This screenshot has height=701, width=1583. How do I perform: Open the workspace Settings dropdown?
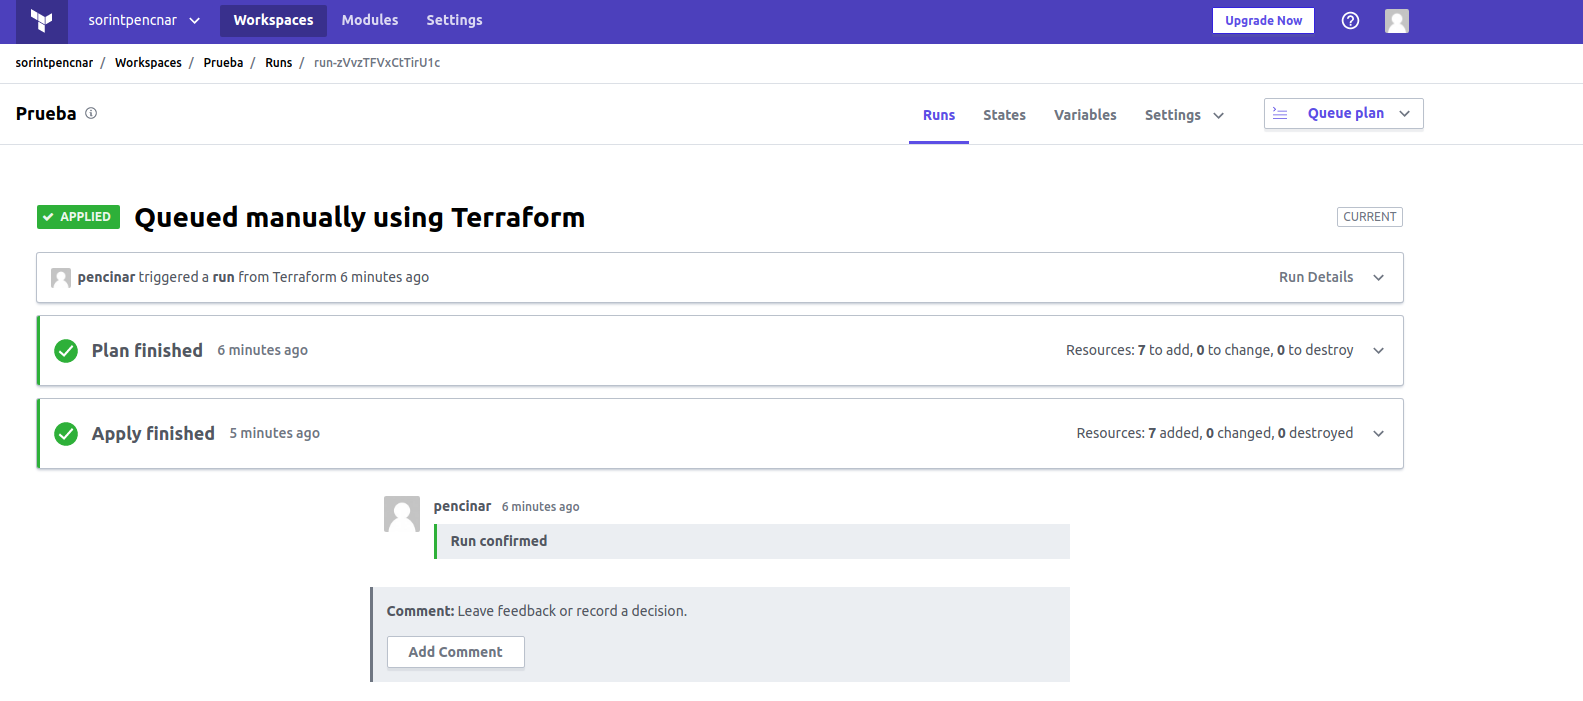point(1184,115)
